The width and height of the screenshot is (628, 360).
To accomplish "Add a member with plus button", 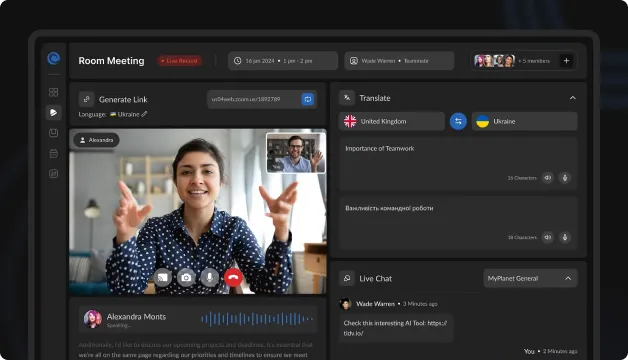I will pos(566,61).
